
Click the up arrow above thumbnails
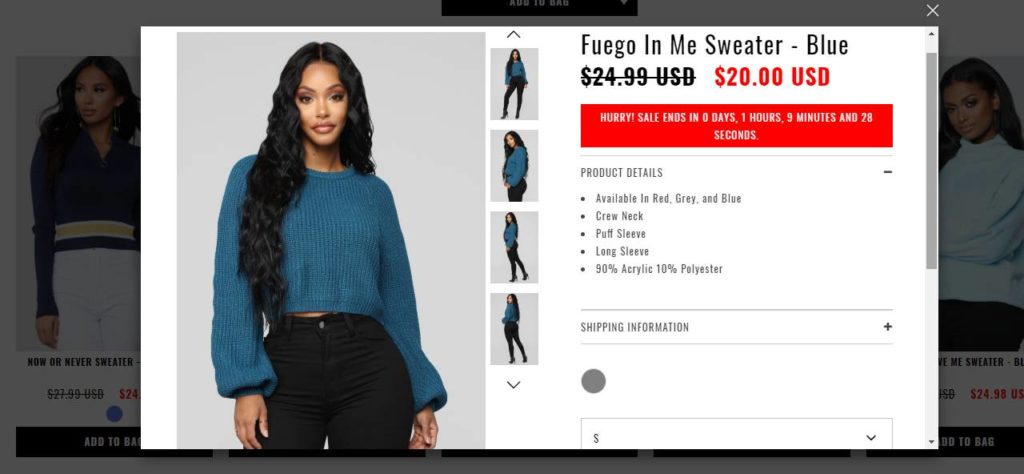(514, 35)
